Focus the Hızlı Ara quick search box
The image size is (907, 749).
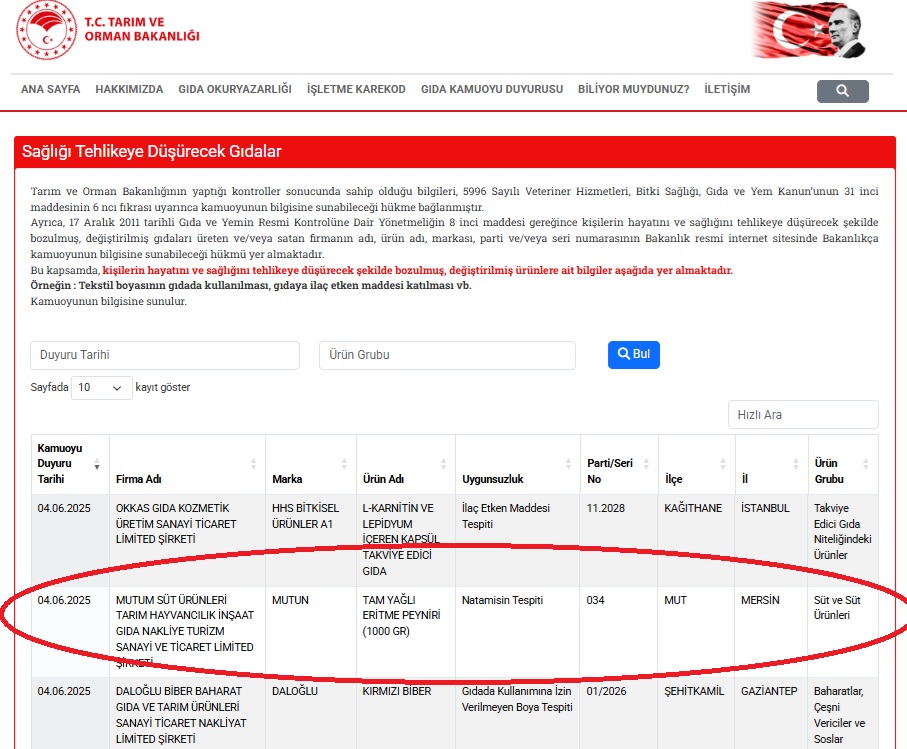coord(803,415)
